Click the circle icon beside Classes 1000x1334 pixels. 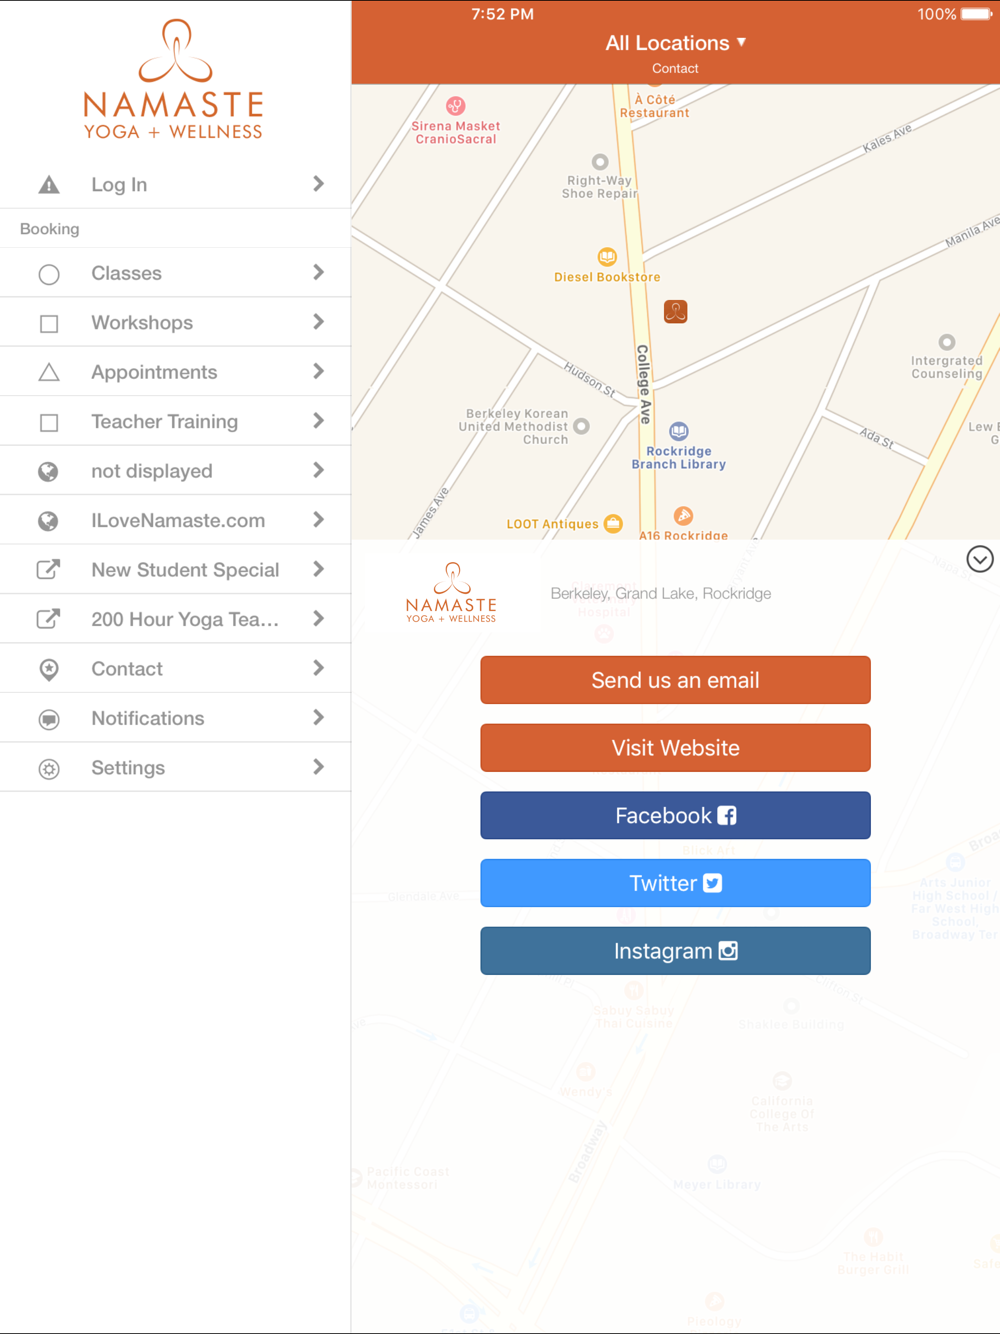pos(49,274)
